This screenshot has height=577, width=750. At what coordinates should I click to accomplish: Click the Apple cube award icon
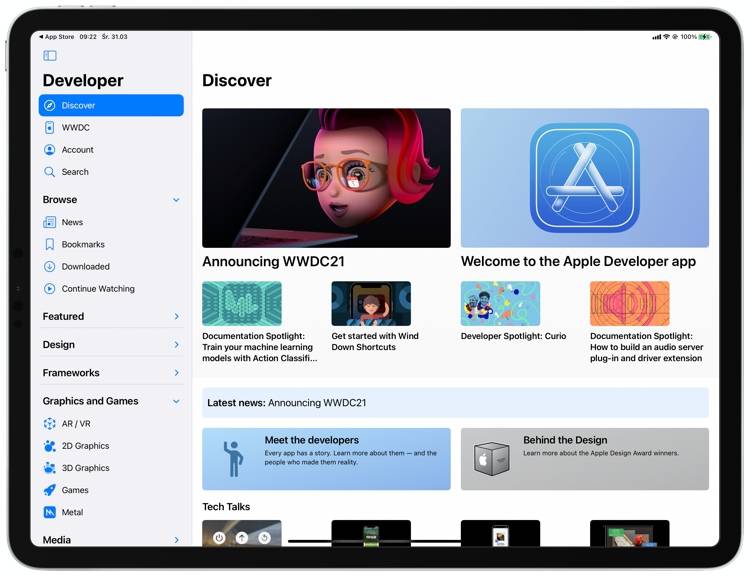tap(491, 459)
